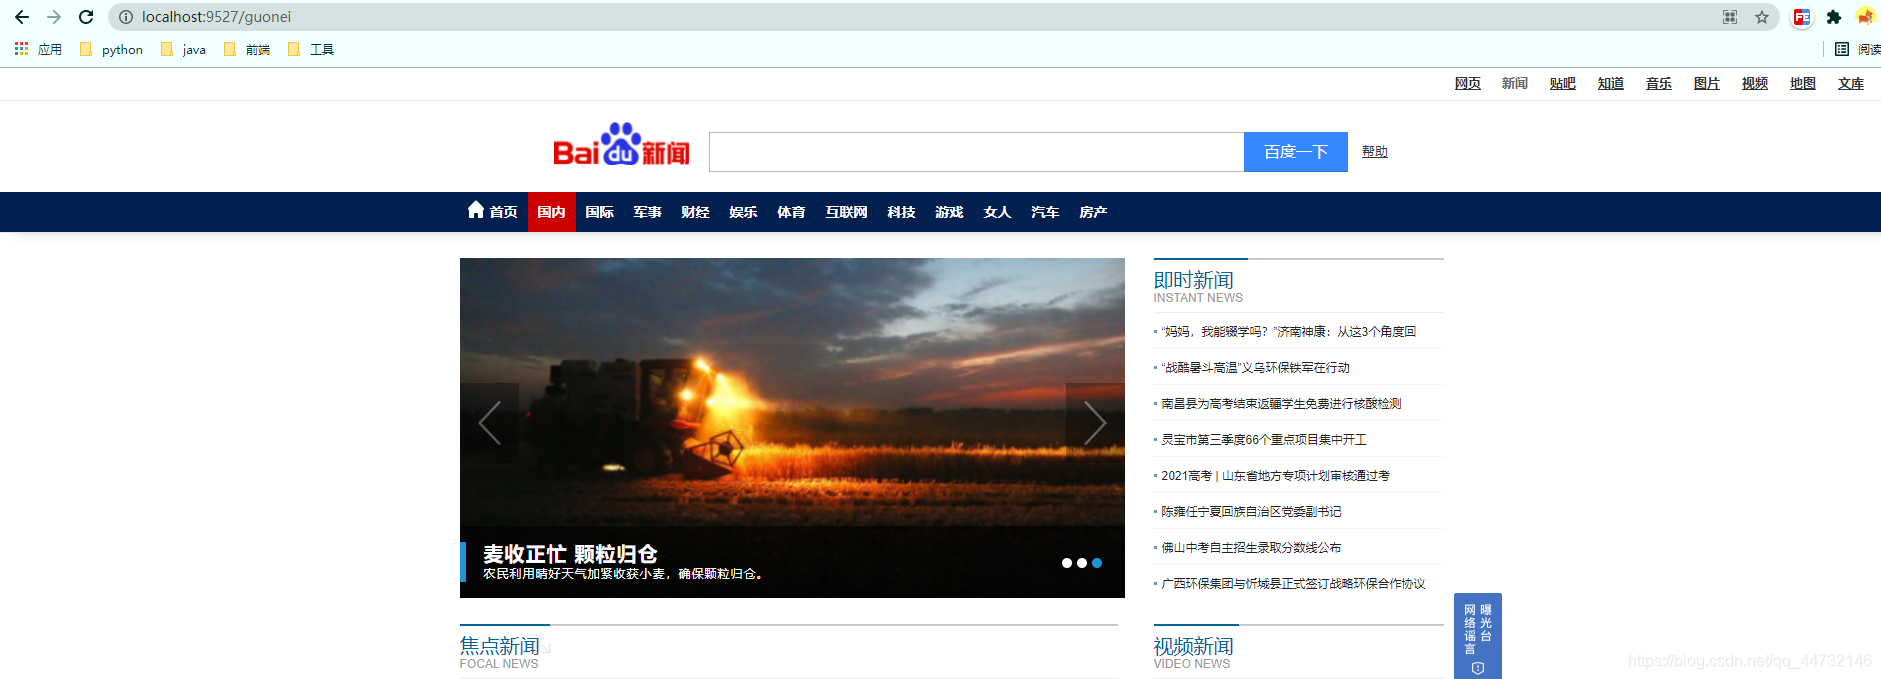This screenshot has width=1881, height=679.
Task: Select the 国内 navigation tab
Action: coord(552,212)
